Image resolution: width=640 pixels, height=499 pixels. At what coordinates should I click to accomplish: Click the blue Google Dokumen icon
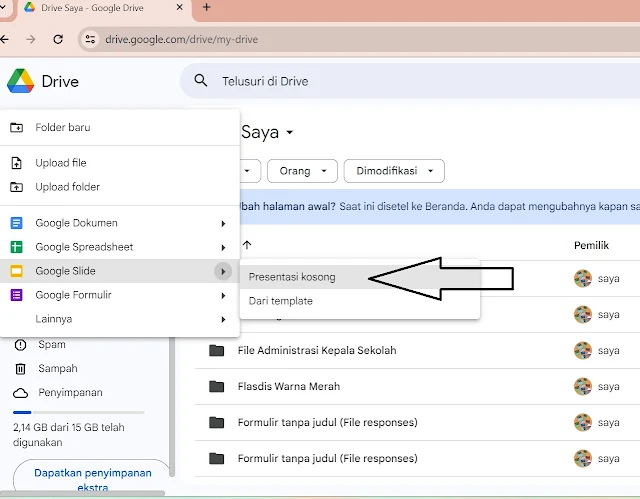[16, 223]
